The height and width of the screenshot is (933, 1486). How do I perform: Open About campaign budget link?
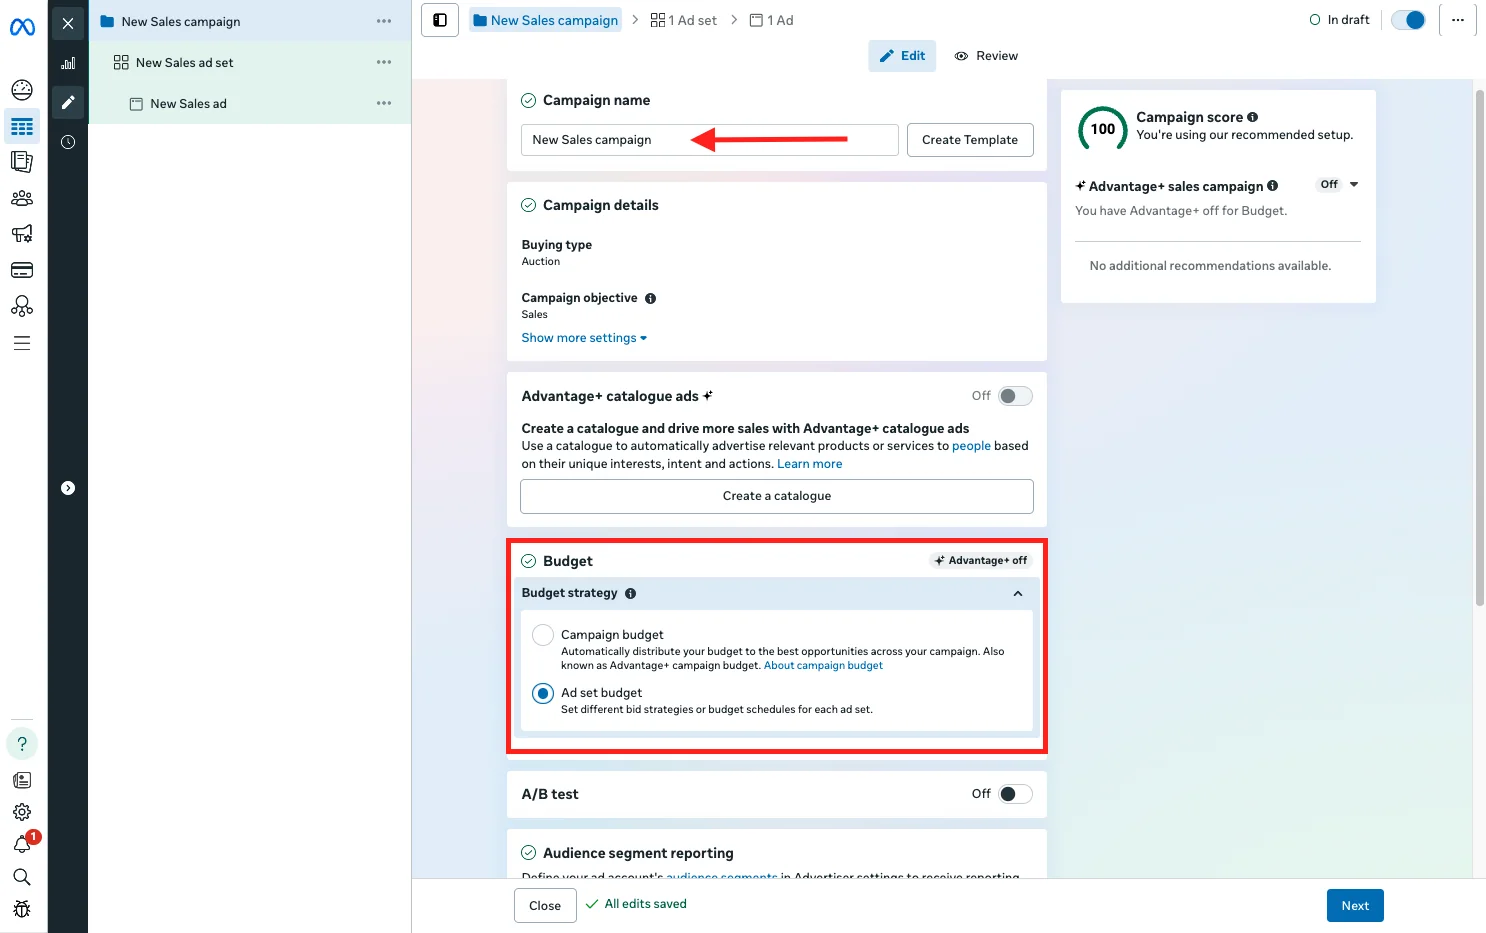[823, 666]
